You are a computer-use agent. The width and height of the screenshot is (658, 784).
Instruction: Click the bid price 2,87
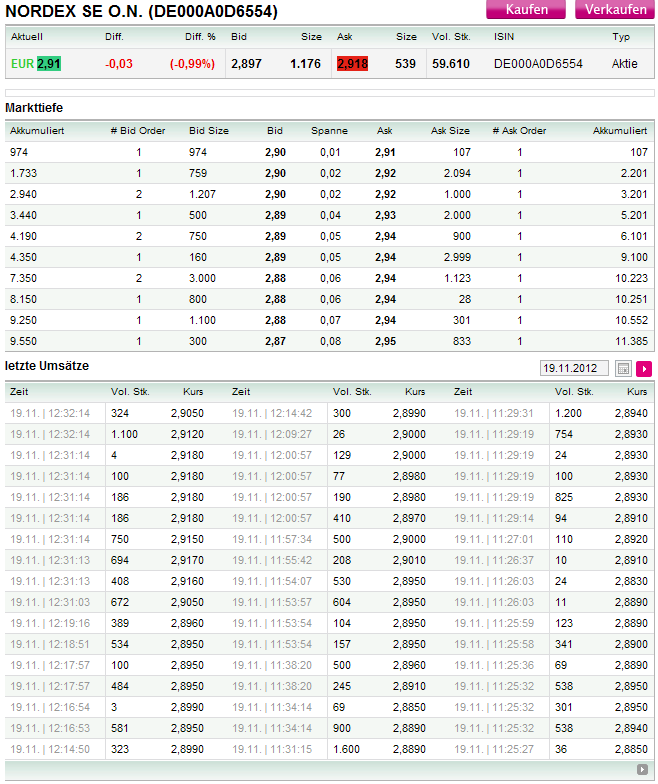275,341
